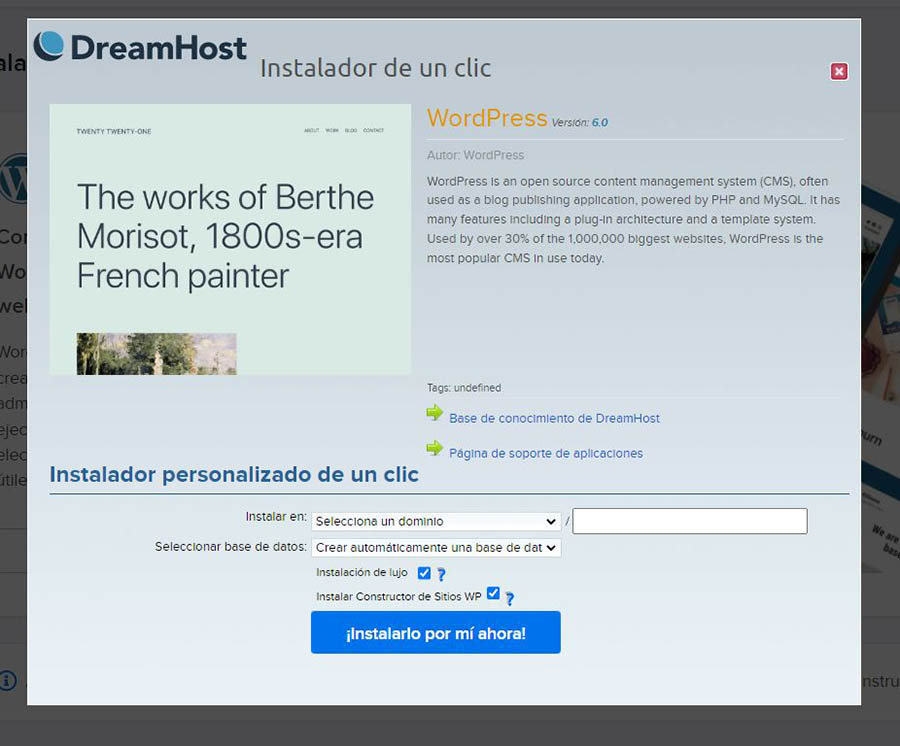Uncheck Instalar Constructor de Sitios WP

(x=493, y=594)
